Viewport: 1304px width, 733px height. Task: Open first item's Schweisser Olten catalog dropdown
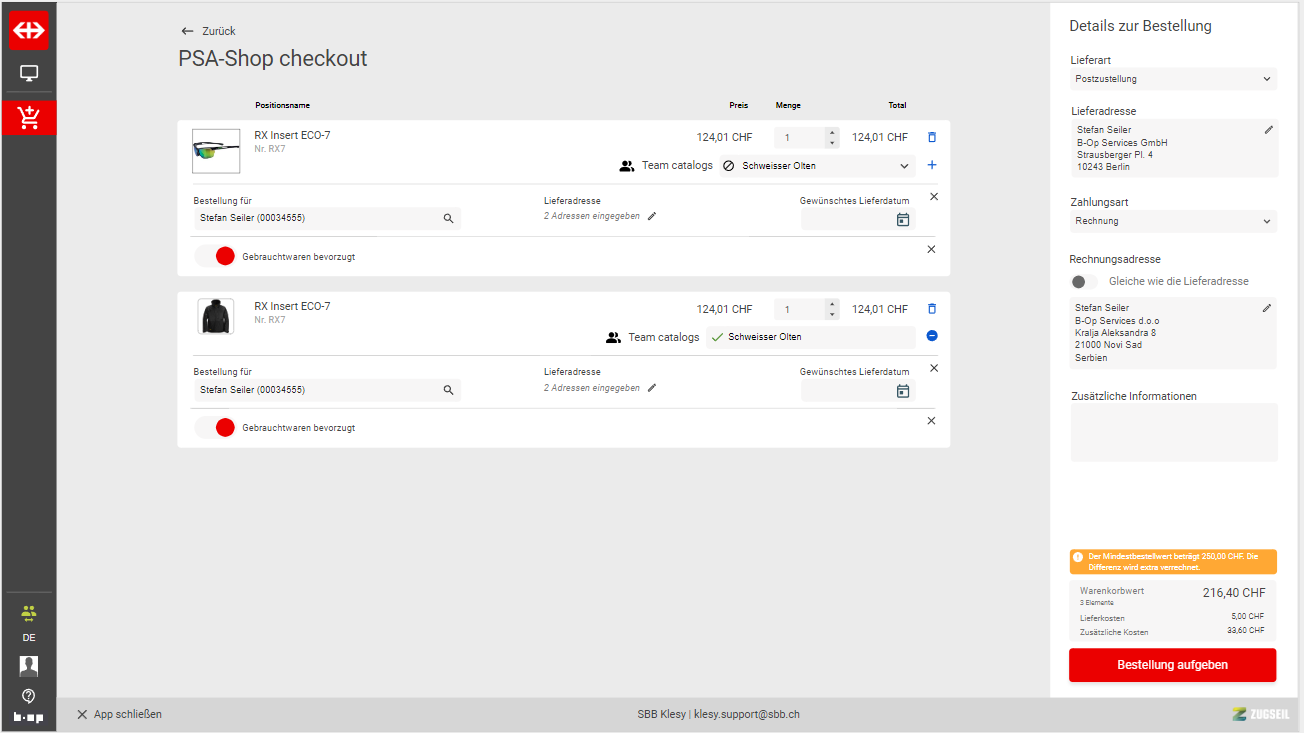(x=817, y=166)
